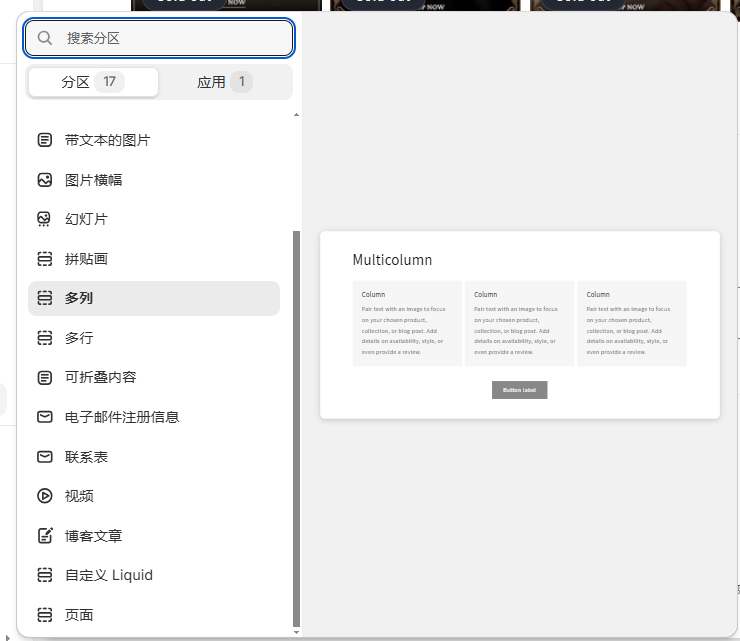The image size is (740, 641).
Task: Switch to the 分区 tab
Action: [92, 82]
